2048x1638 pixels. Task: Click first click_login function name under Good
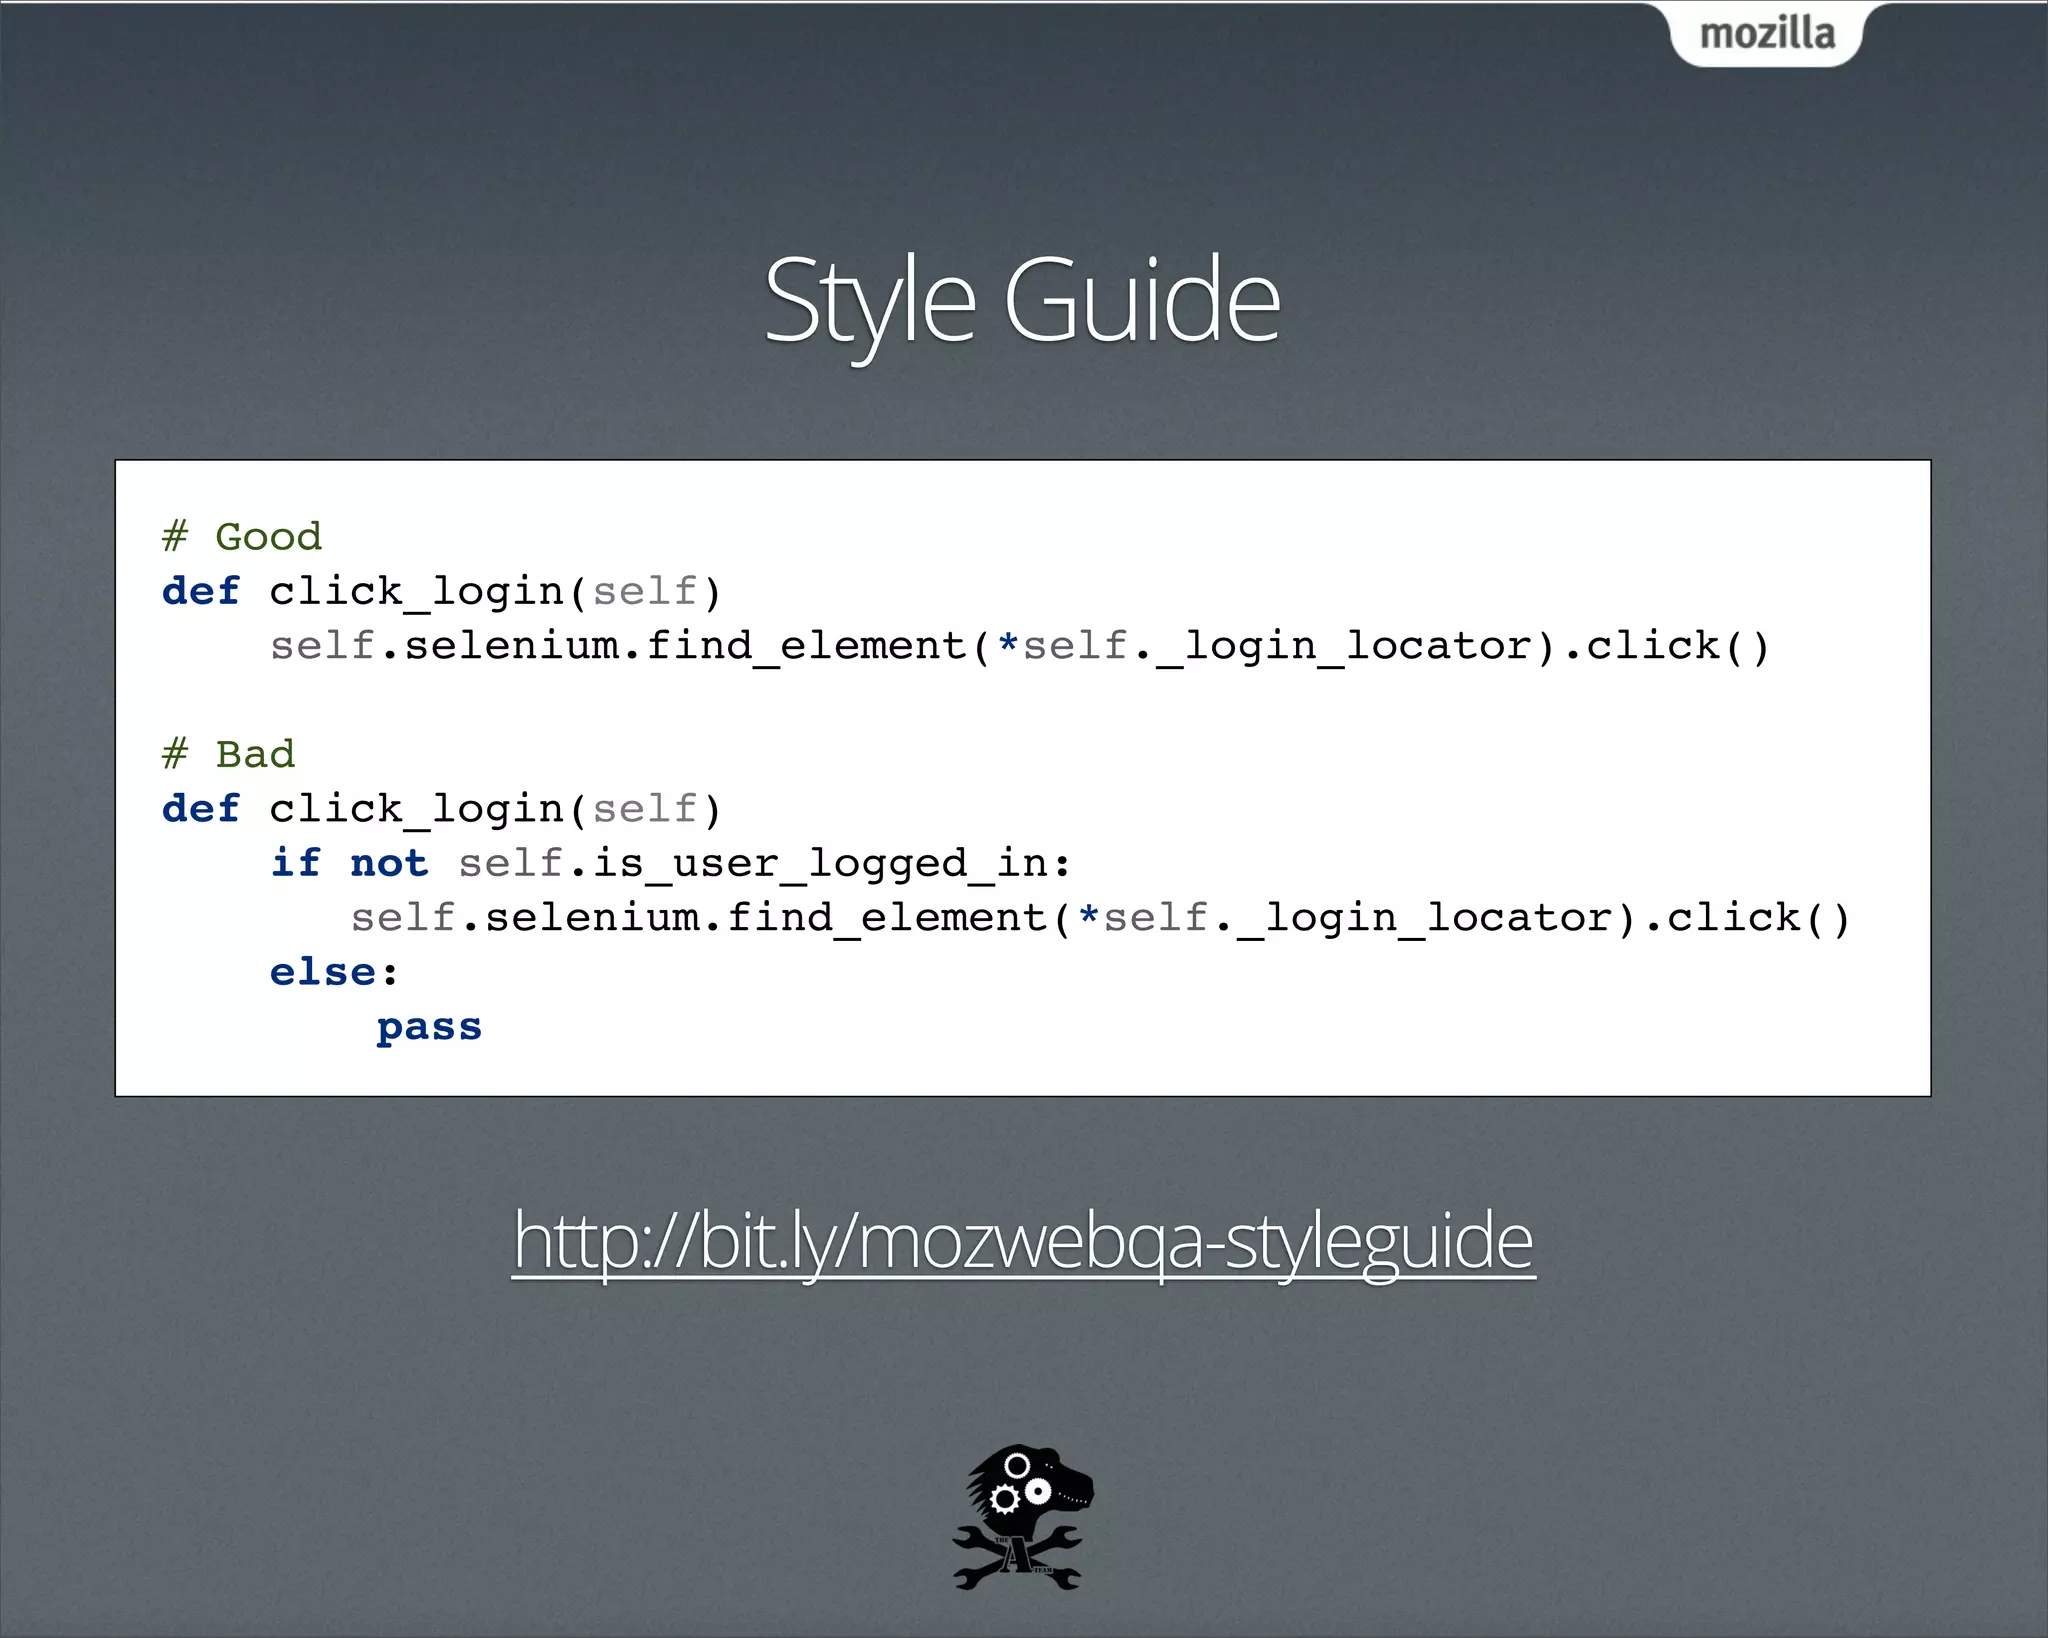(x=417, y=591)
